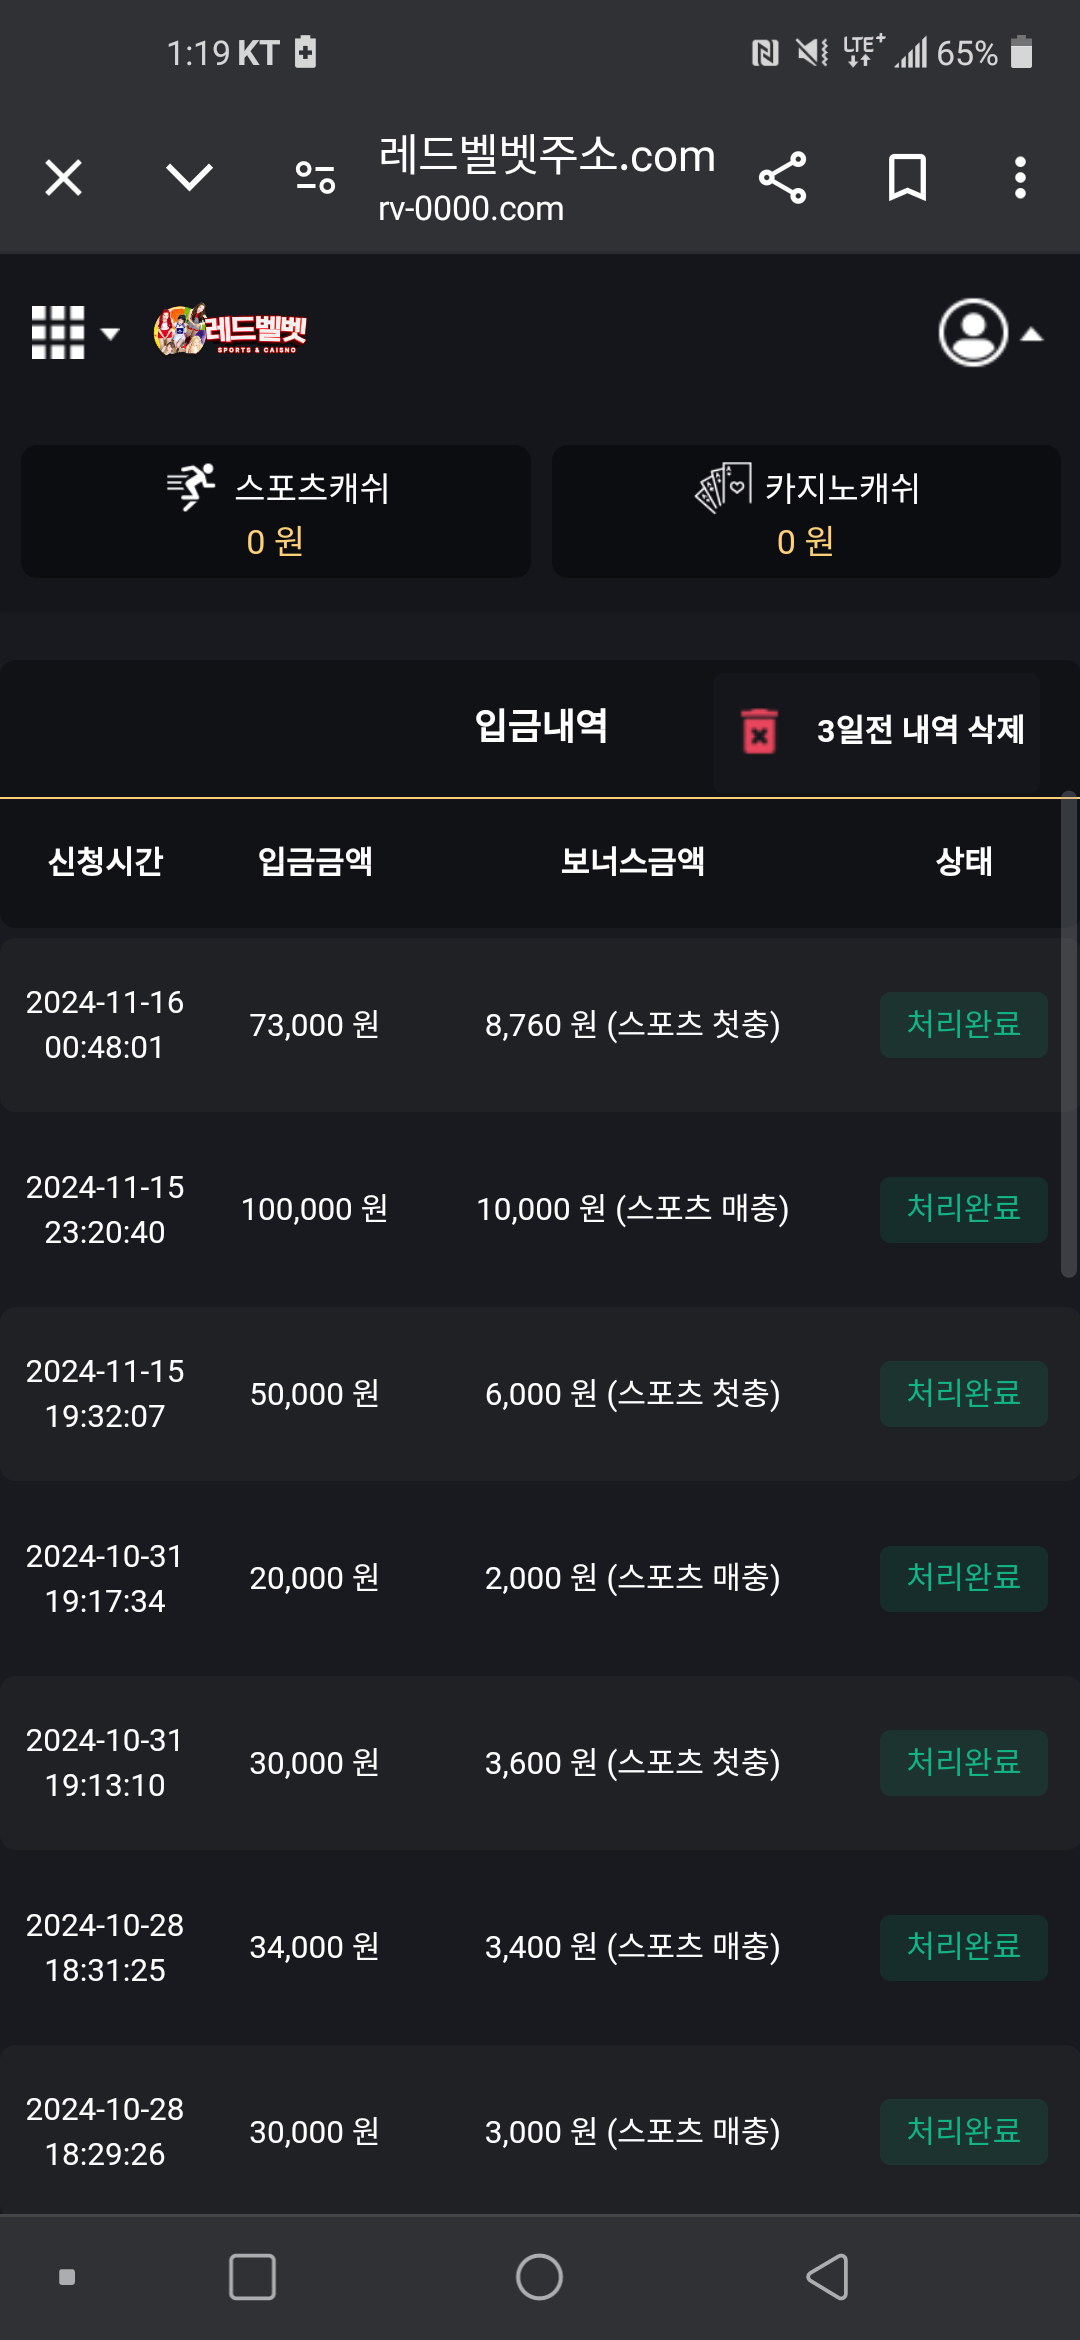Screen dimensions: 1080x2340
Task: Bookmark this page with bookmark icon
Action: (x=907, y=178)
